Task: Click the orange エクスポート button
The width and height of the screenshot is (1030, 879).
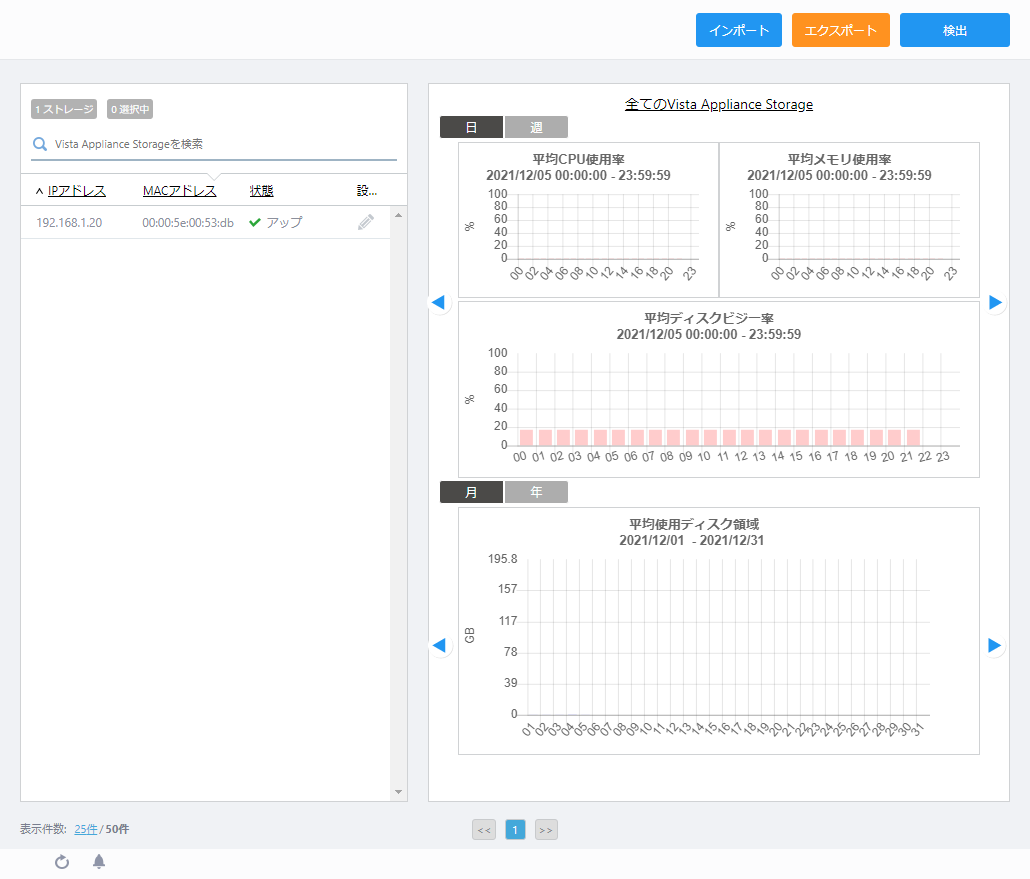Action: [x=841, y=30]
